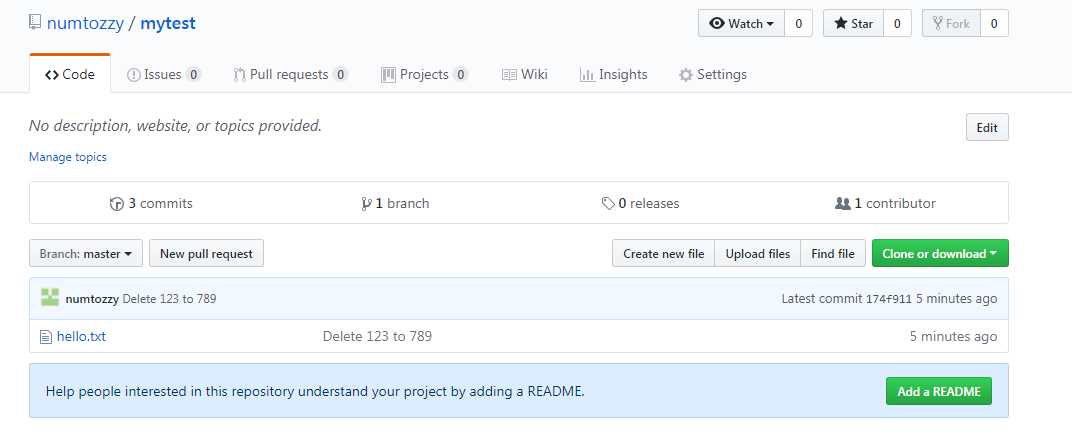This screenshot has width=1072, height=446.
Task: Click the star icon on Star button
Action: point(841,23)
